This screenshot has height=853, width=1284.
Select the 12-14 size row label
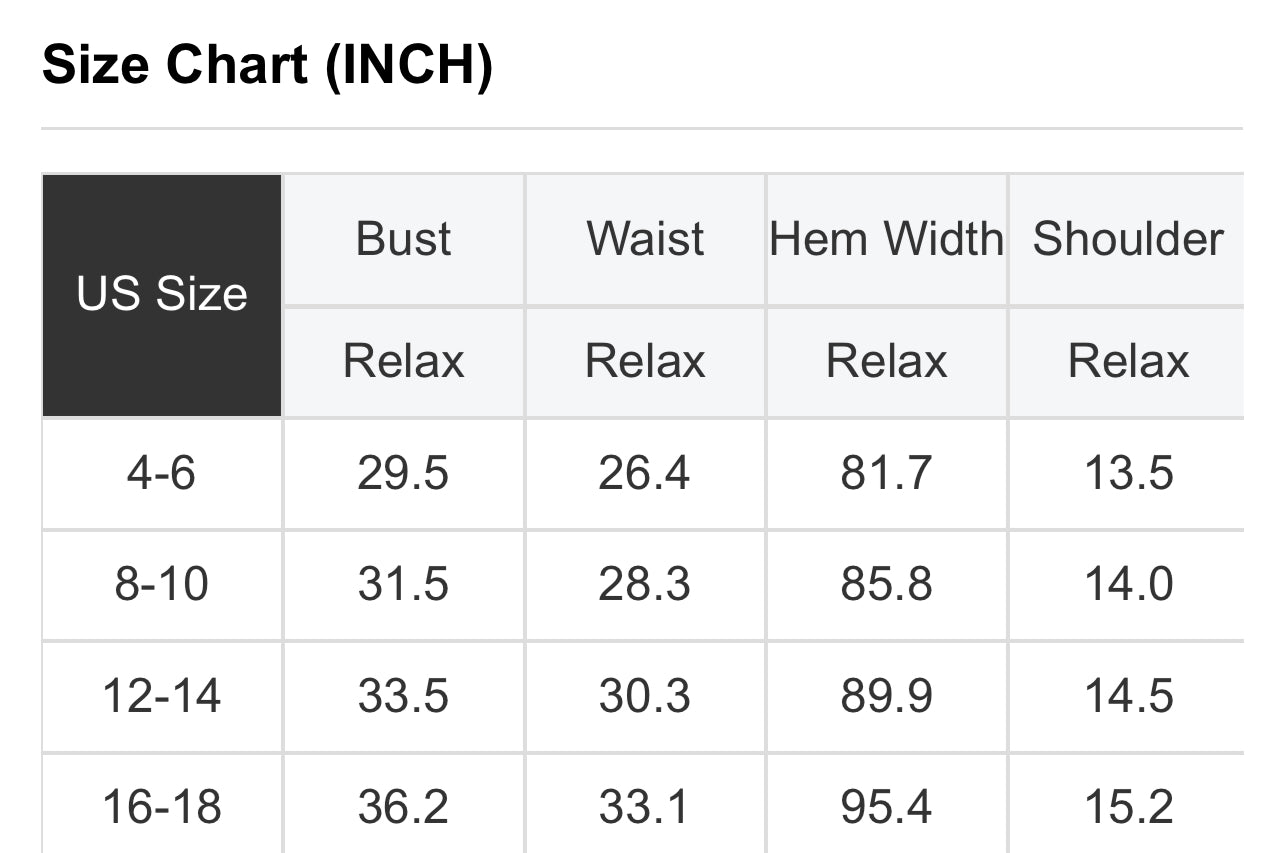[162, 696]
